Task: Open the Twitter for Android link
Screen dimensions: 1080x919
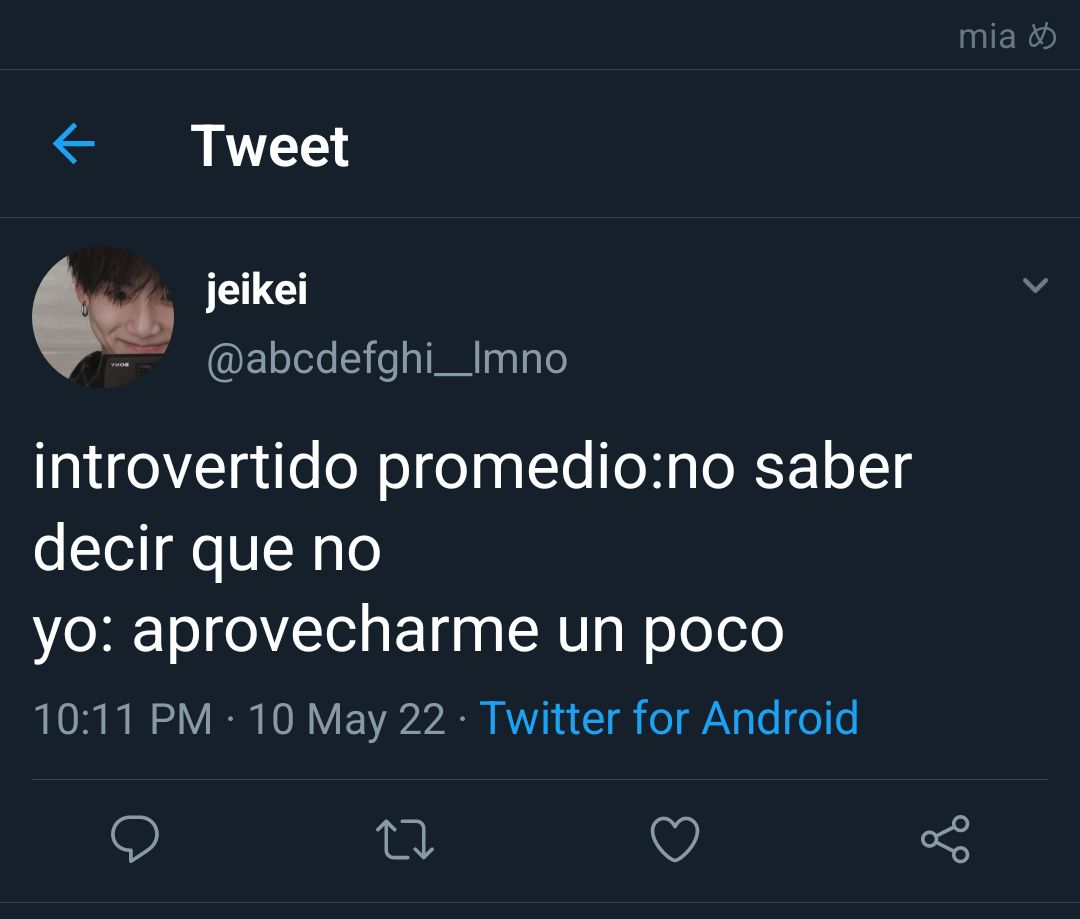Action: [669, 719]
